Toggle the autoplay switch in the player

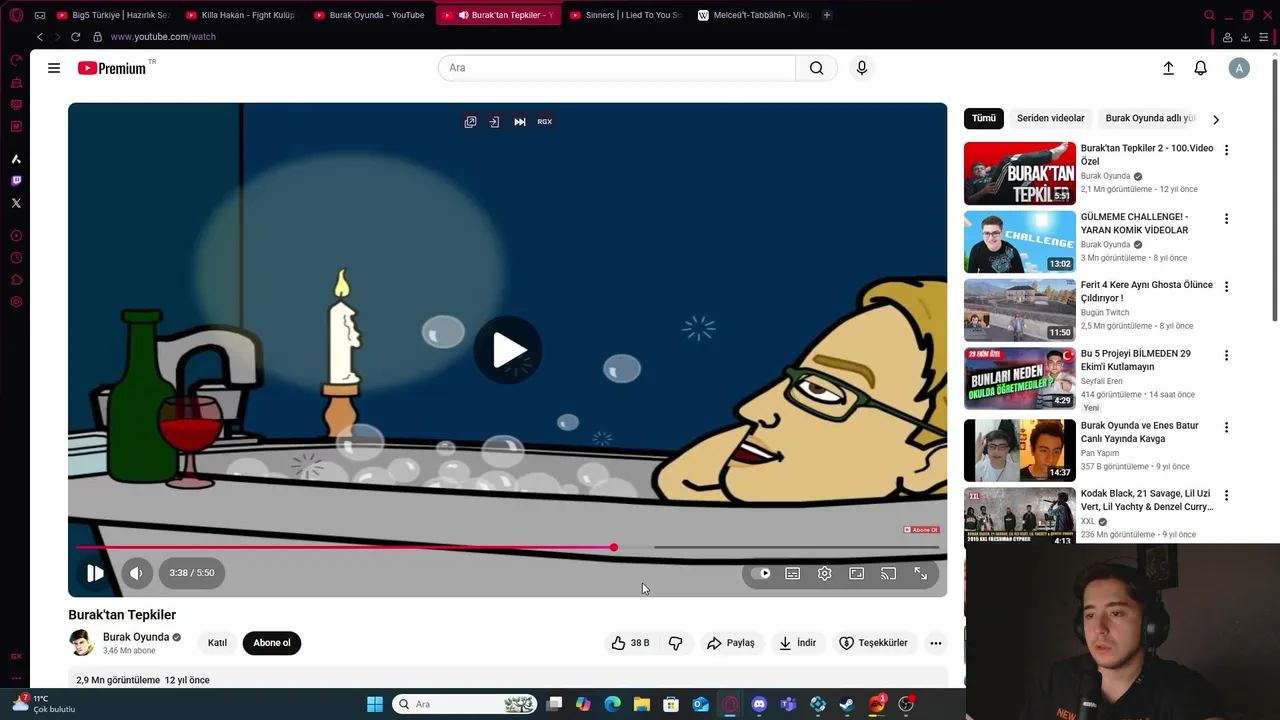[x=761, y=574]
